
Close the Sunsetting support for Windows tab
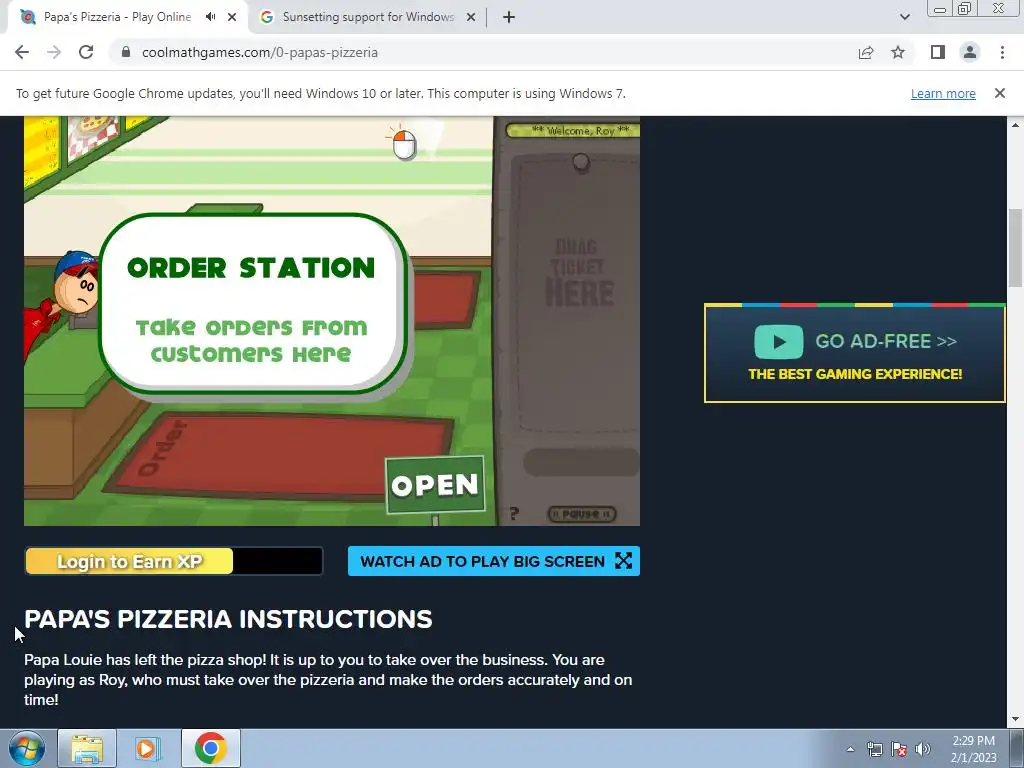(x=471, y=17)
